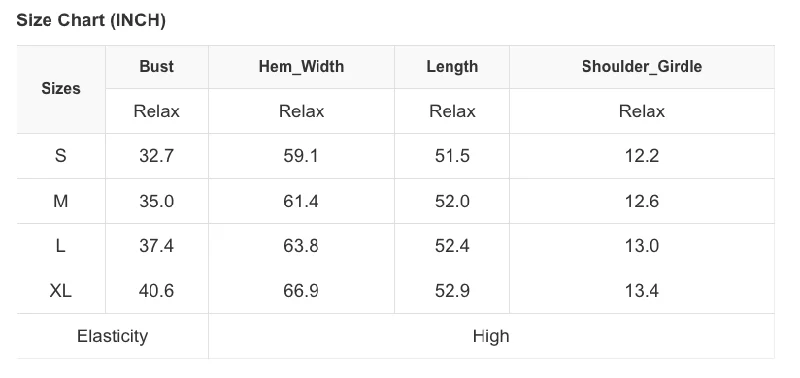The width and height of the screenshot is (800, 378).
Task: Select the M size row label
Action: click(x=60, y=201)
